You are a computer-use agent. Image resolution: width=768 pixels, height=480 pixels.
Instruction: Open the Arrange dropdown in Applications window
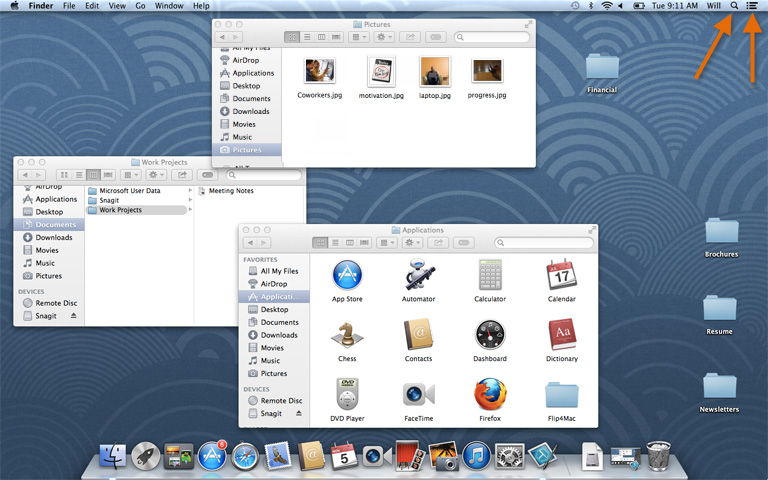click(x=385, y=243)
